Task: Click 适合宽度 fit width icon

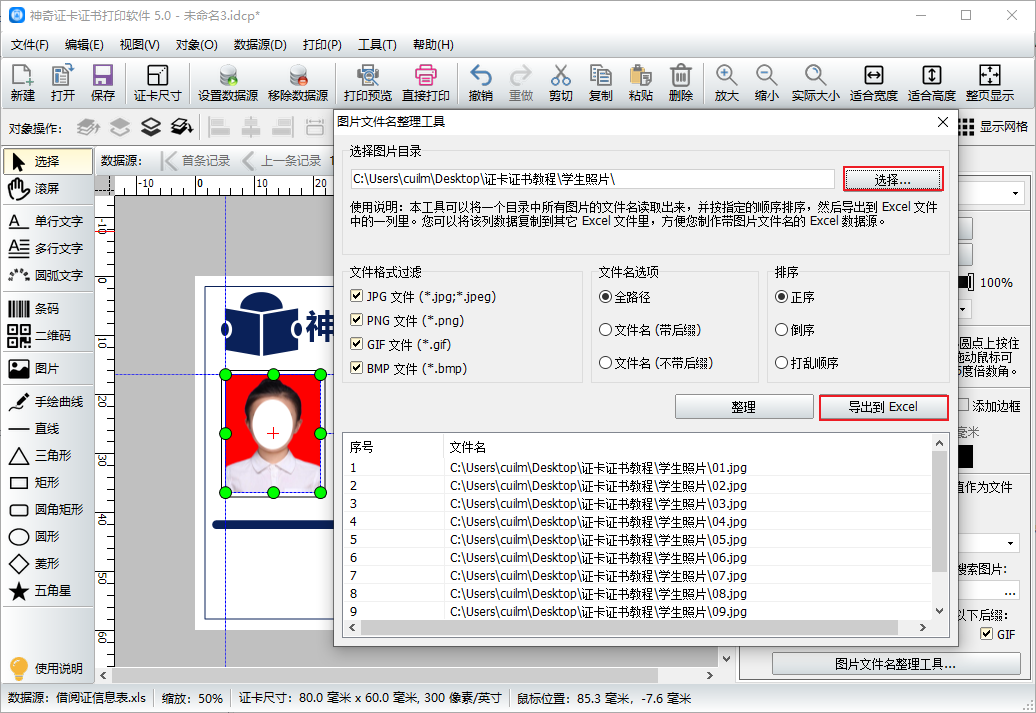Action: [873, 83]
